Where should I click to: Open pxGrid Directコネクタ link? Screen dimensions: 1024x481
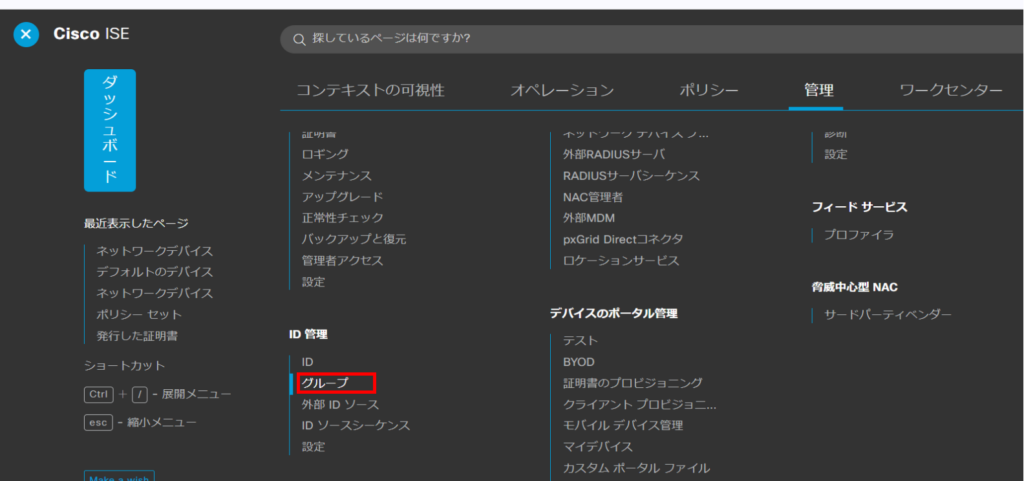(x=623, y=239)
